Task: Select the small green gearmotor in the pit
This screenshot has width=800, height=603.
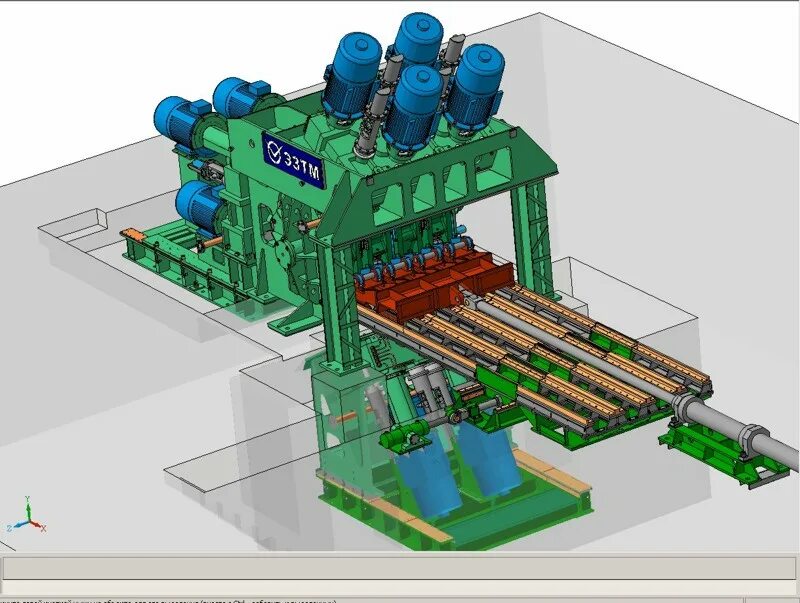Action: click(404, 436)
